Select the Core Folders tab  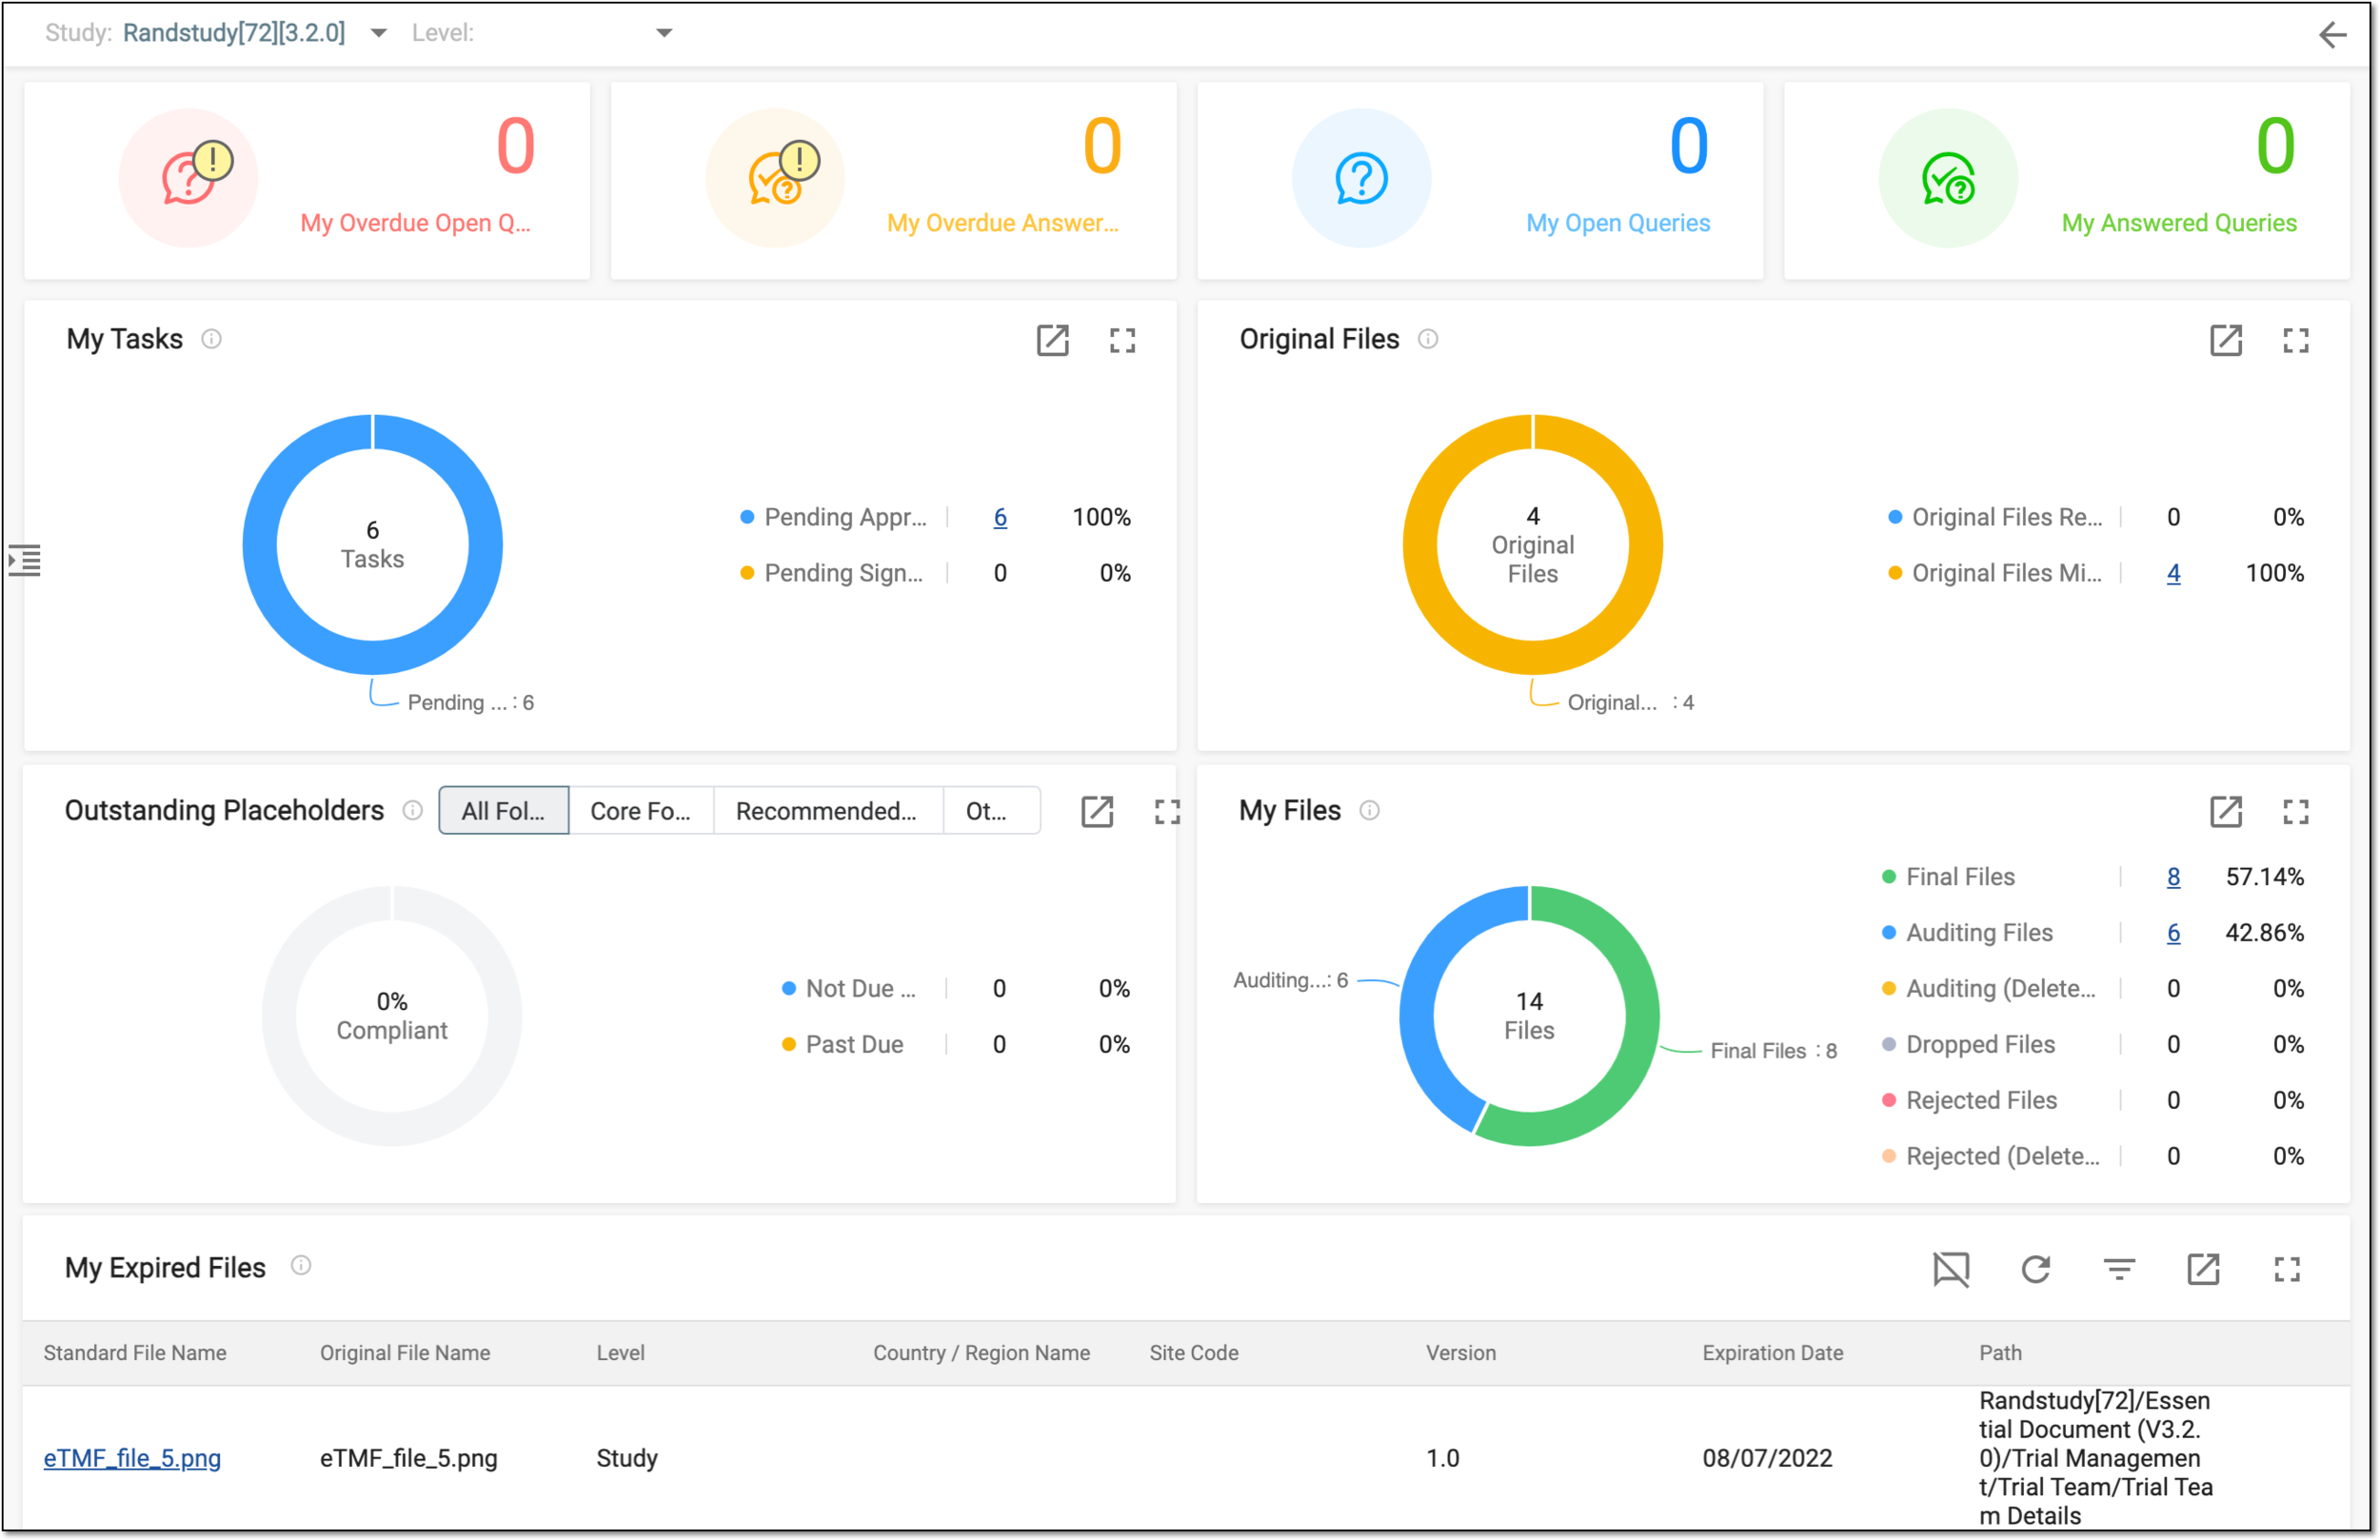[641, 811]
